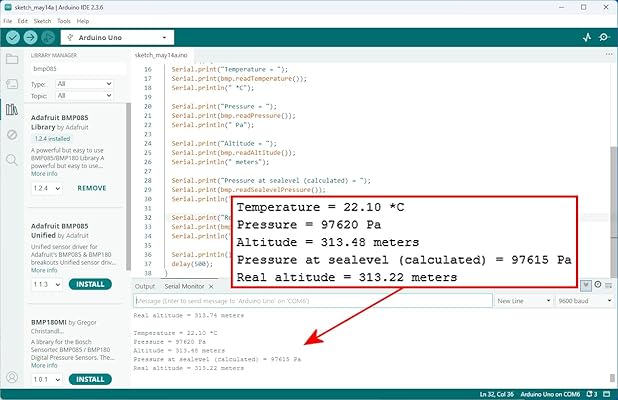
Task: Click code line 21 readPressure call
Action: (233, 115)
